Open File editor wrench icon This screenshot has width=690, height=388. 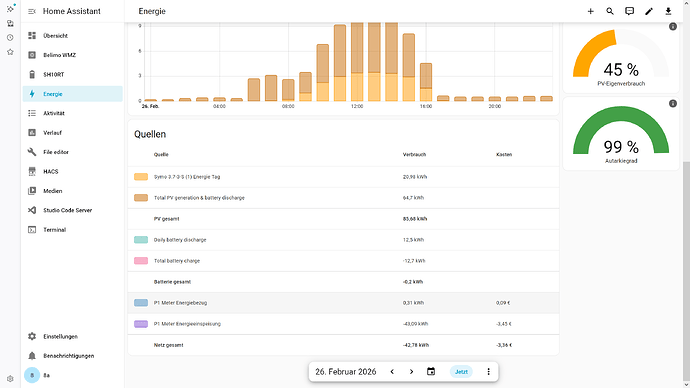(x=32, y=152)
